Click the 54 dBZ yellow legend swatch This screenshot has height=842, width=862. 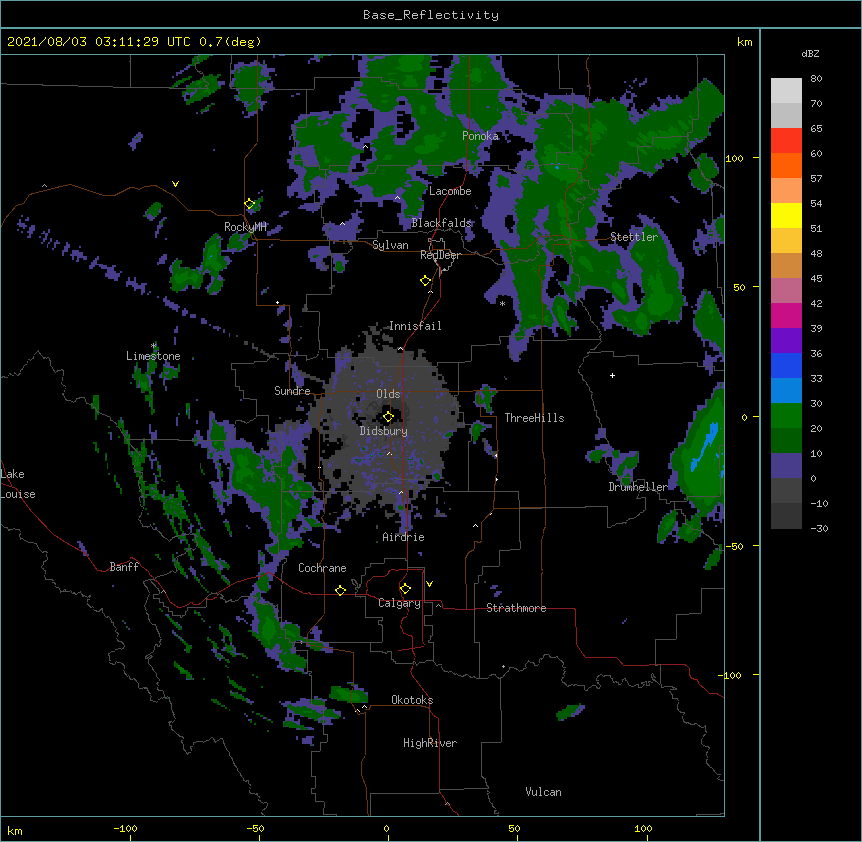pyautogui.click(x=786, y=215)
